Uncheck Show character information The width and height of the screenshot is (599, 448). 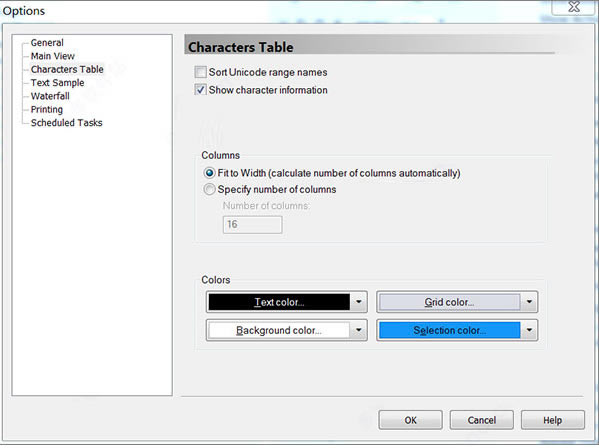(200, 90)
